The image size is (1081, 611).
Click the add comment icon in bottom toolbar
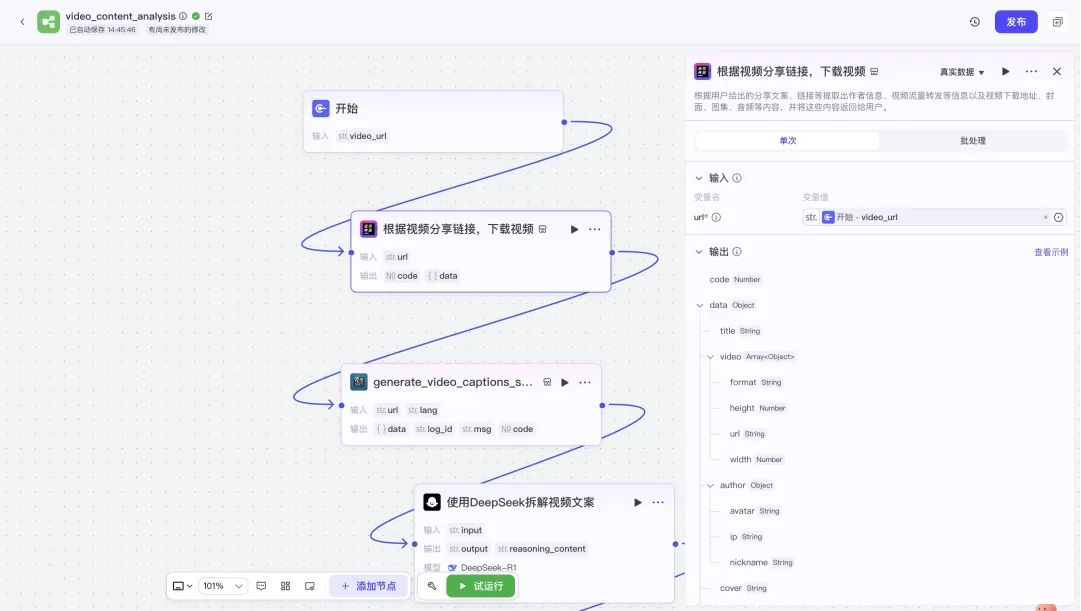[261, 586]
